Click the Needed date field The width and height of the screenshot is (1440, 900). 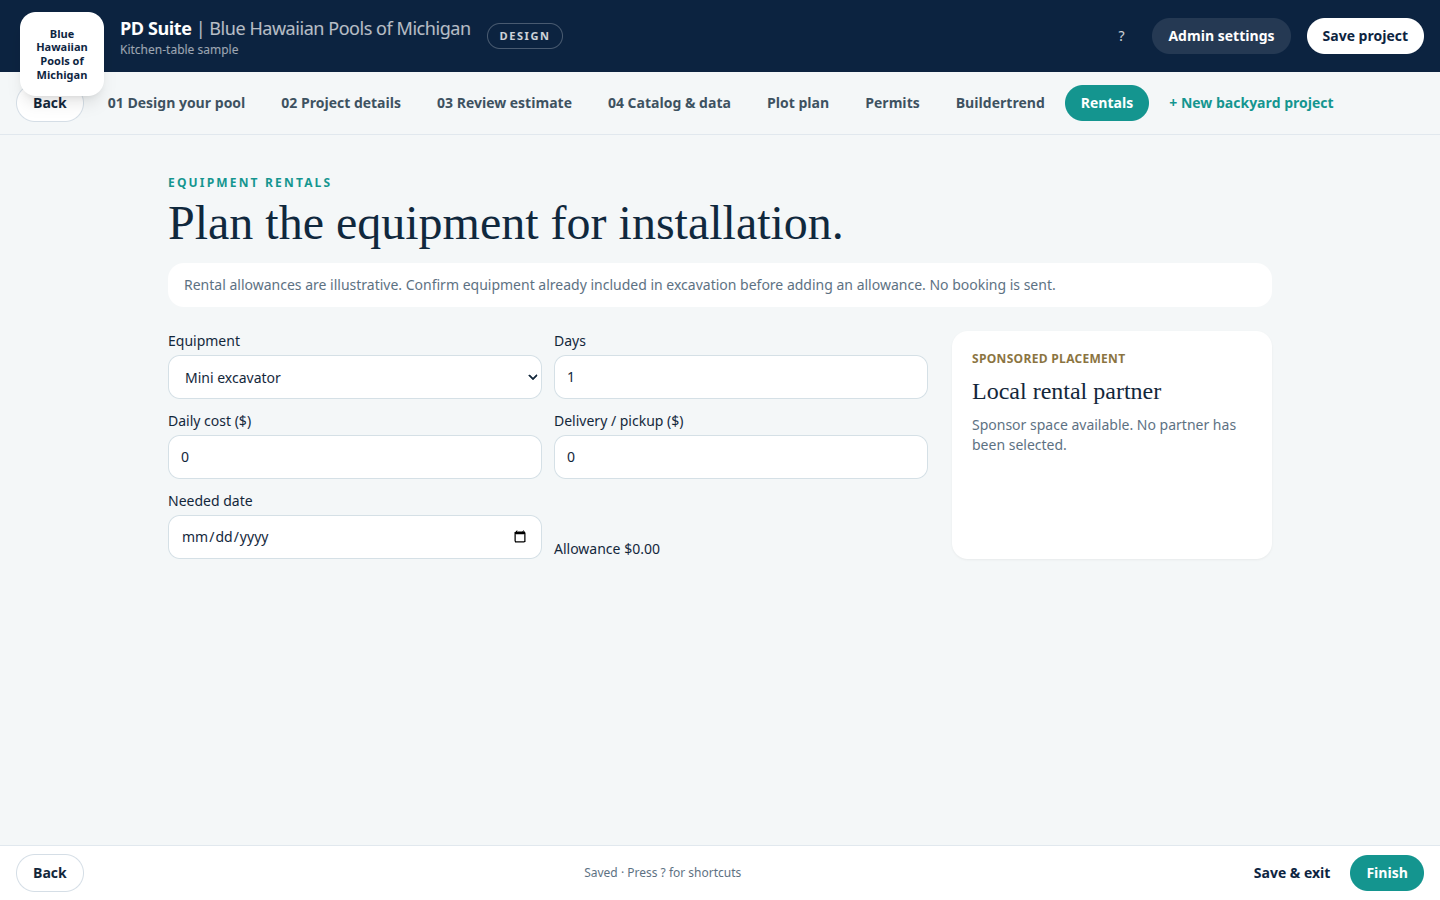point(355,537)
